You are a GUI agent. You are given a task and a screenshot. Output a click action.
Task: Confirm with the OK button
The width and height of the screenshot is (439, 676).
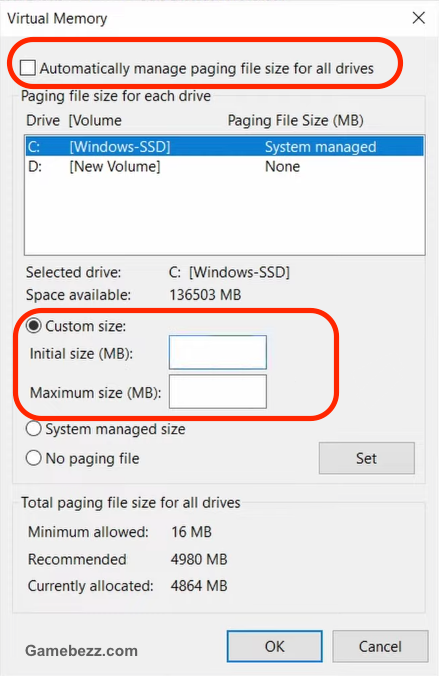pyautogui.click(x=275, y=646)
